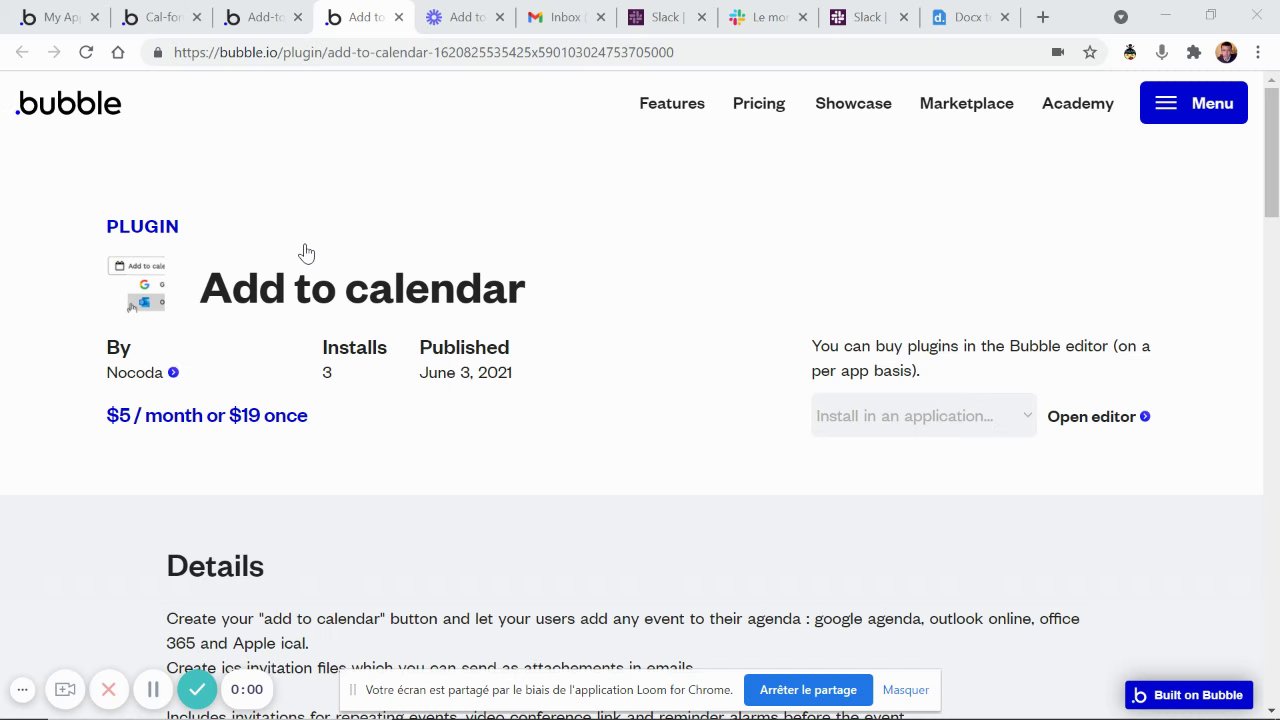
Task: Click the Add to calendar plugin thumbnail
Action: [x=137, y=285]
